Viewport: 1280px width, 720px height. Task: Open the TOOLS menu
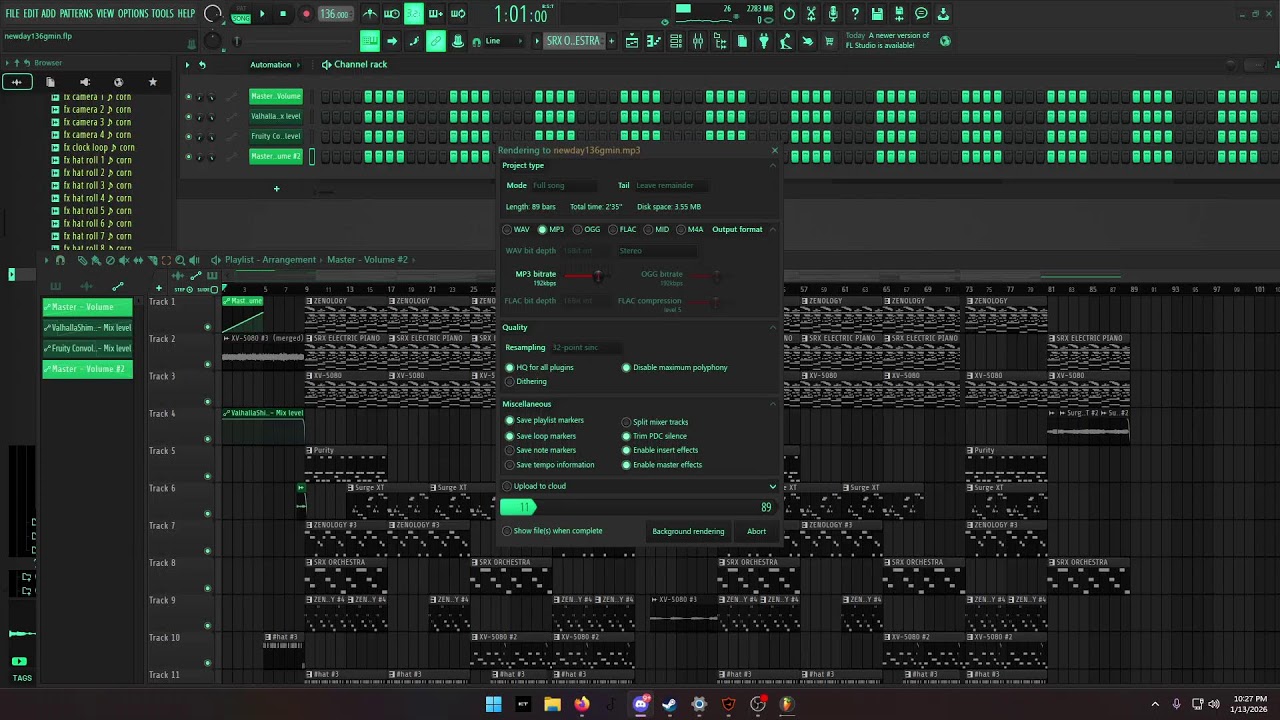click(x=163, y=14)
